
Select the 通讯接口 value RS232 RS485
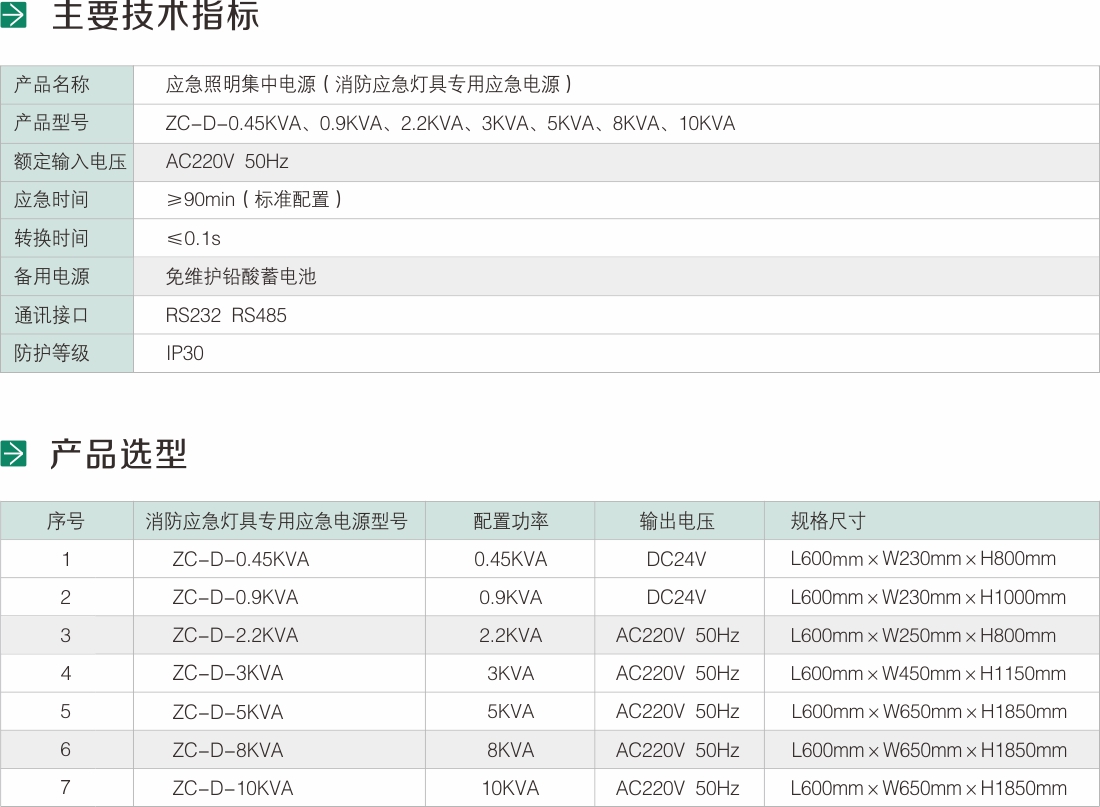226,315
